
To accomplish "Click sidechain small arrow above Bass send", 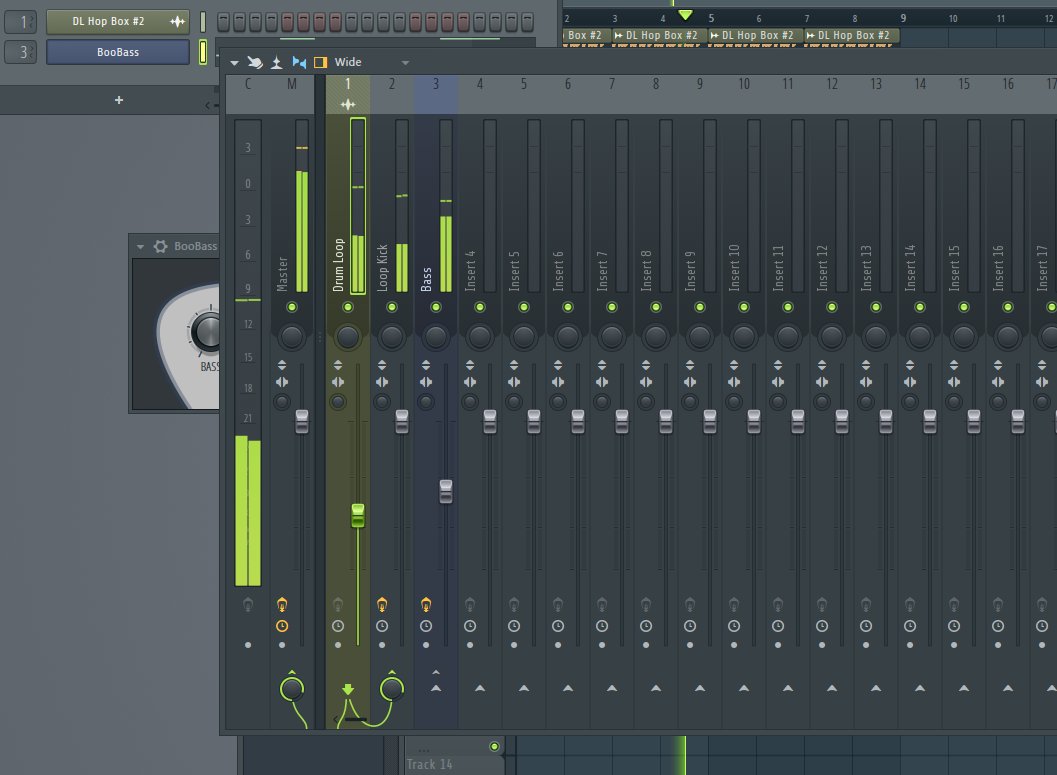I will (436, 673).
